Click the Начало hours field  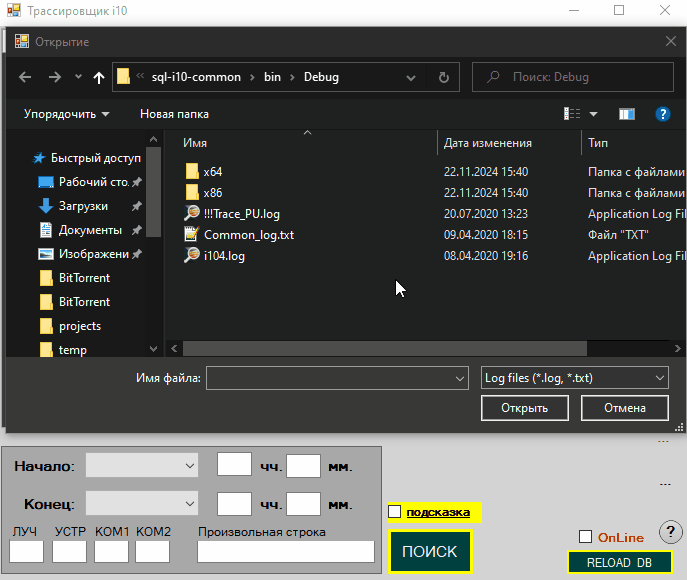pos(234,465)
